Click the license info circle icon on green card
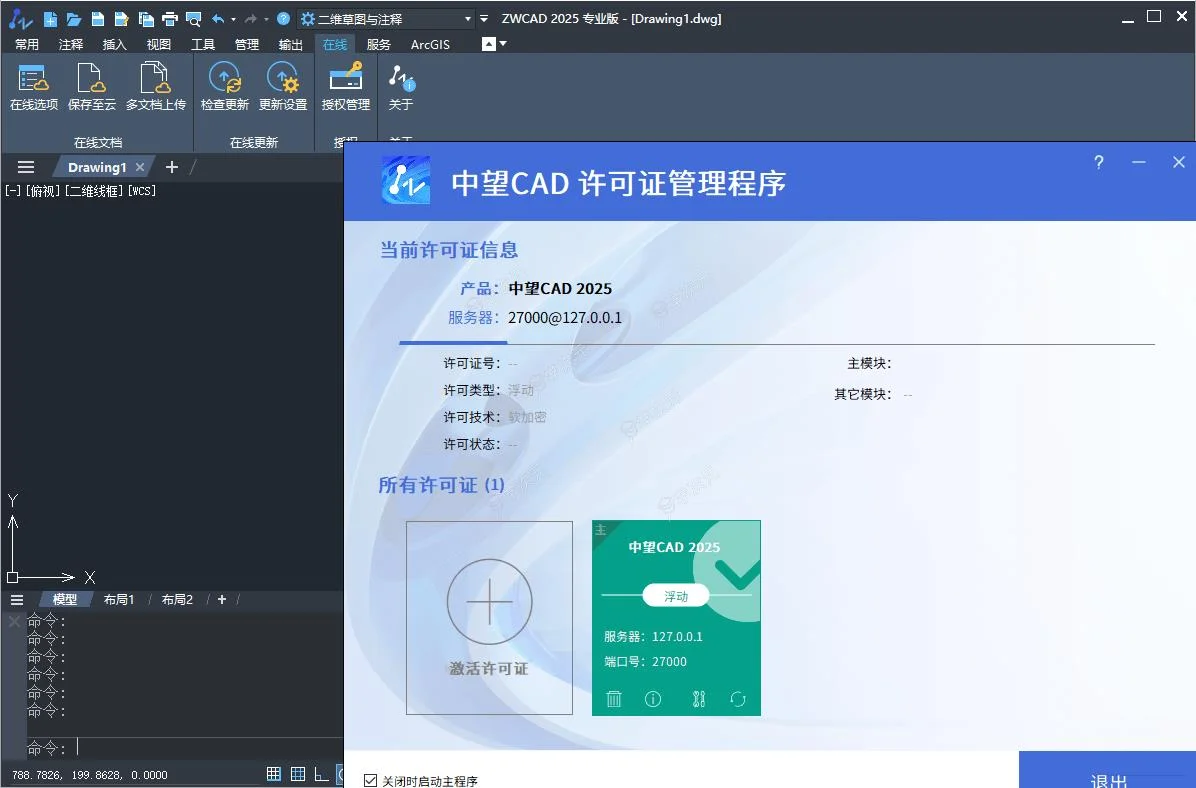This screenshot has height=788, width=1196. pyautogui.click(x=653, y=699)
